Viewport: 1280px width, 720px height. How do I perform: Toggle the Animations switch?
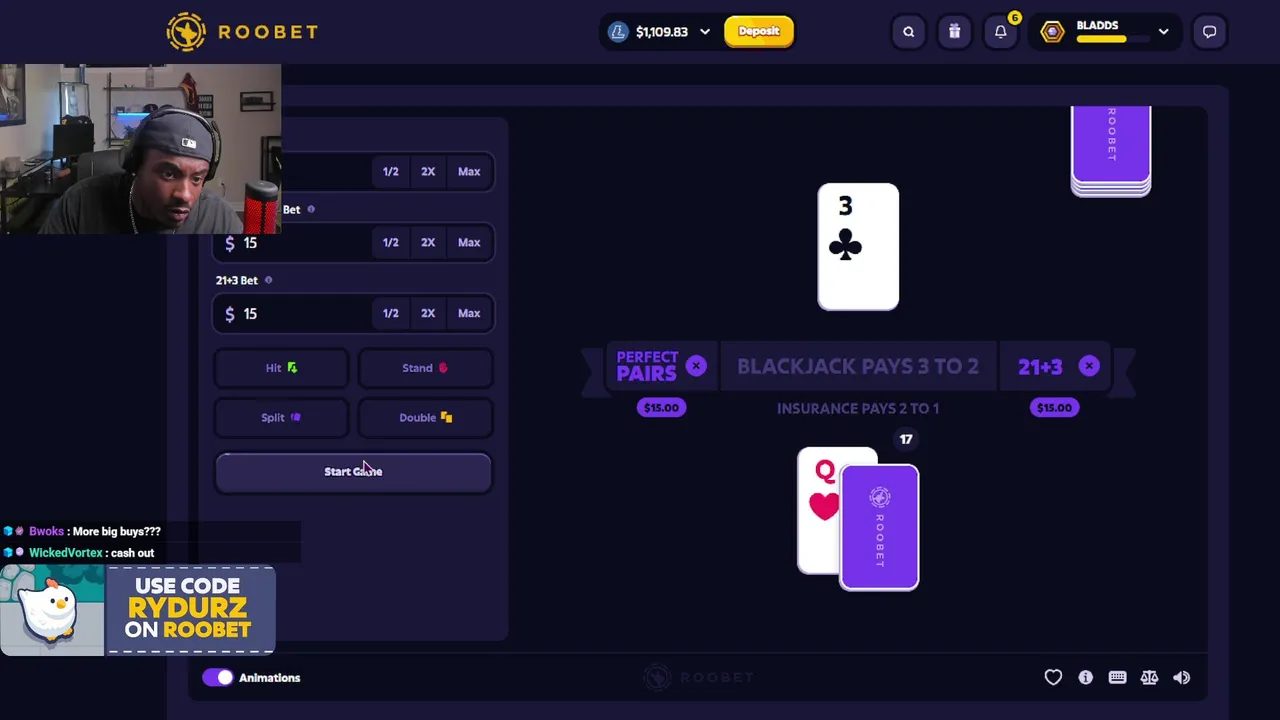(x=217, y=677)
